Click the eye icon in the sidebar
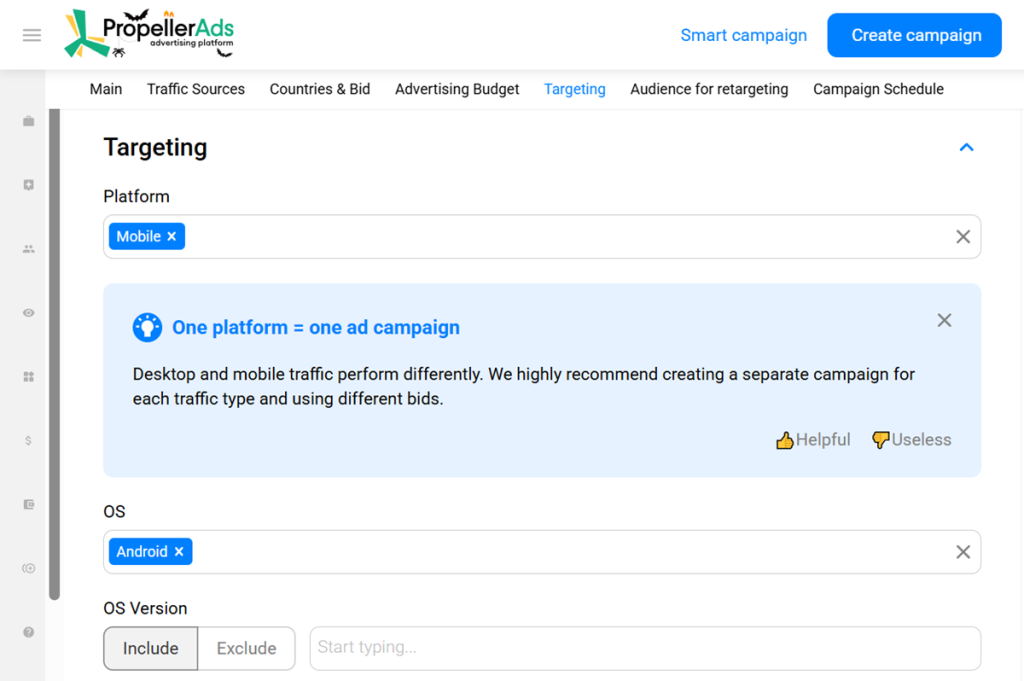This screenshot has width=1024, height=681. pyautogui.click(x=29, y=313)
